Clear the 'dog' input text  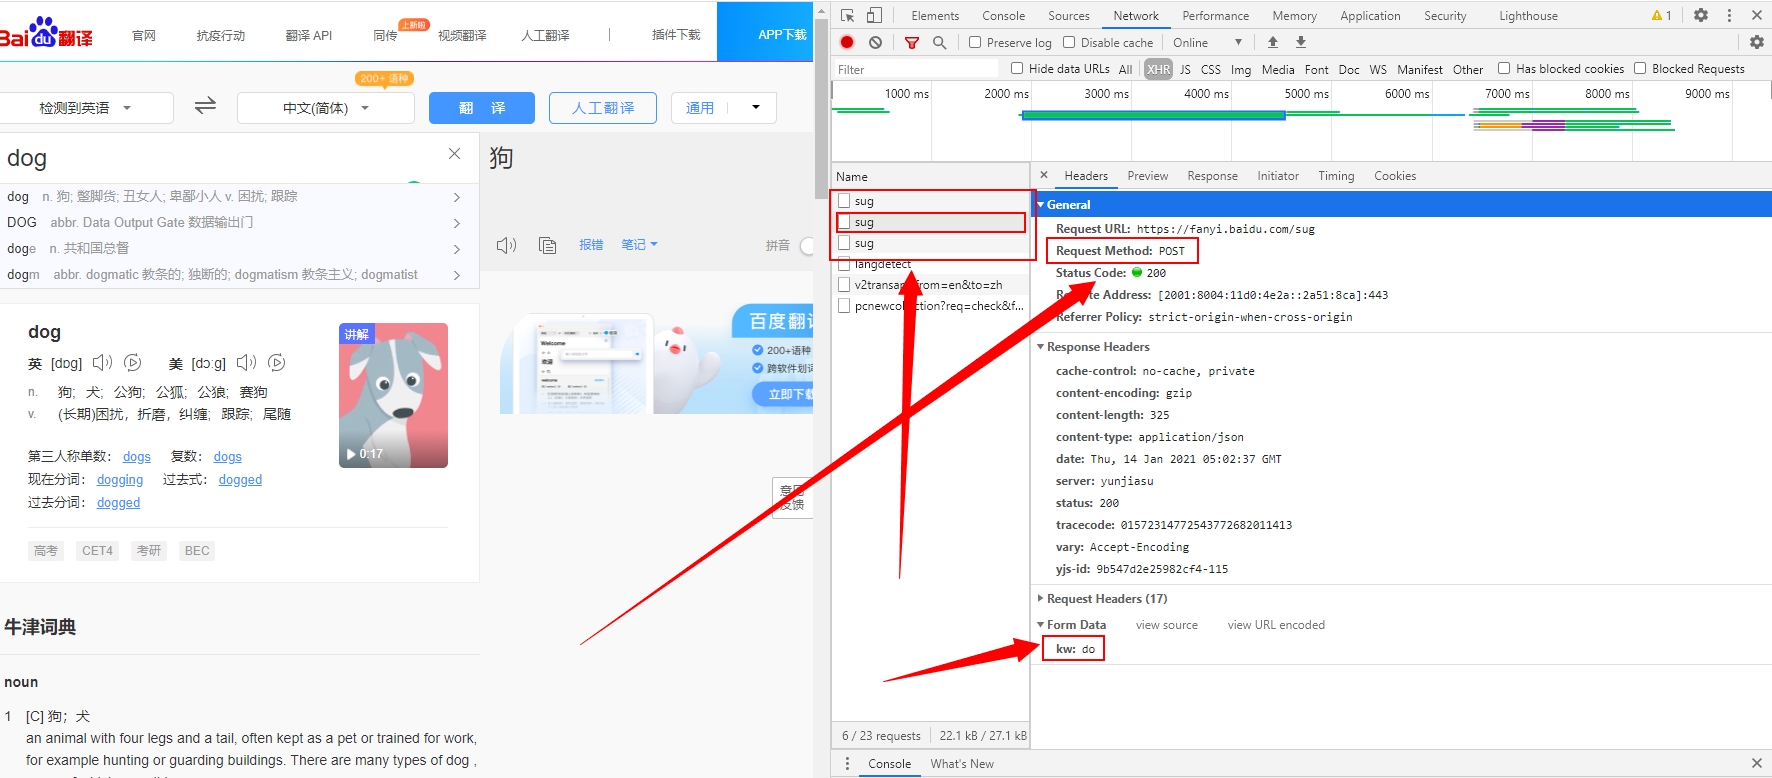click(454, 153)
